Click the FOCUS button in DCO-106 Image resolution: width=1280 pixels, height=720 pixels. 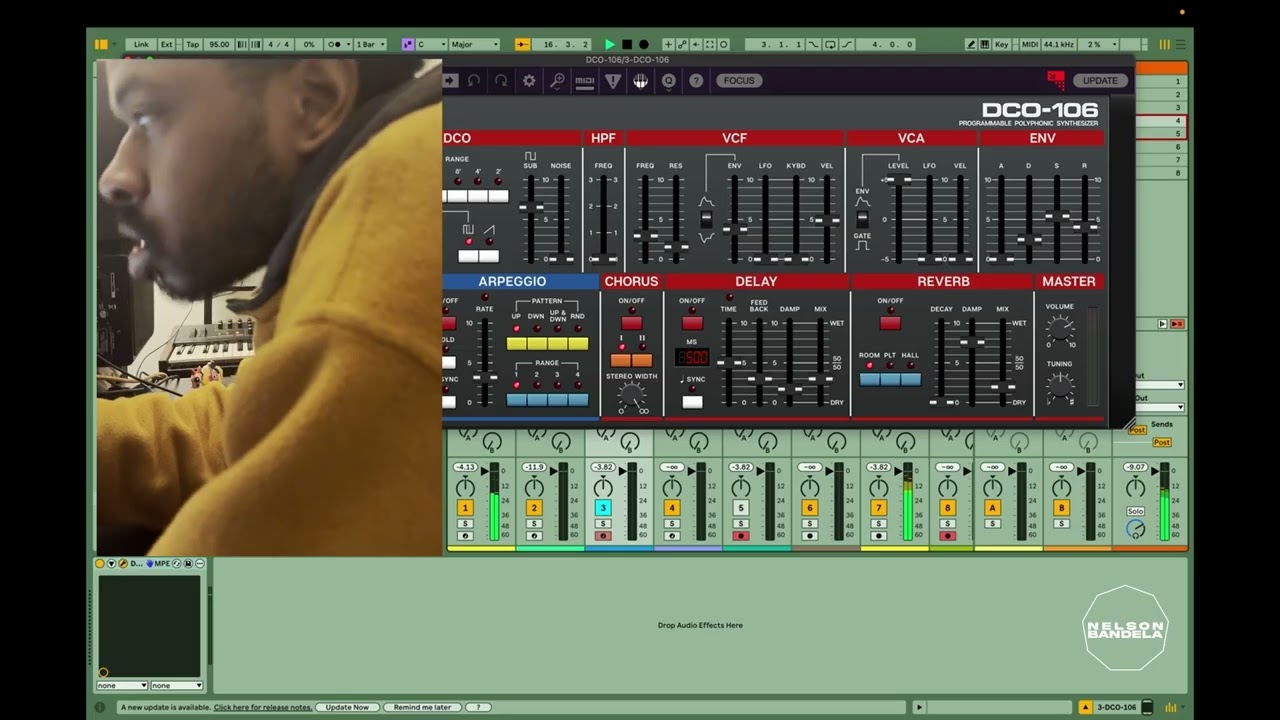pos(739,81)
